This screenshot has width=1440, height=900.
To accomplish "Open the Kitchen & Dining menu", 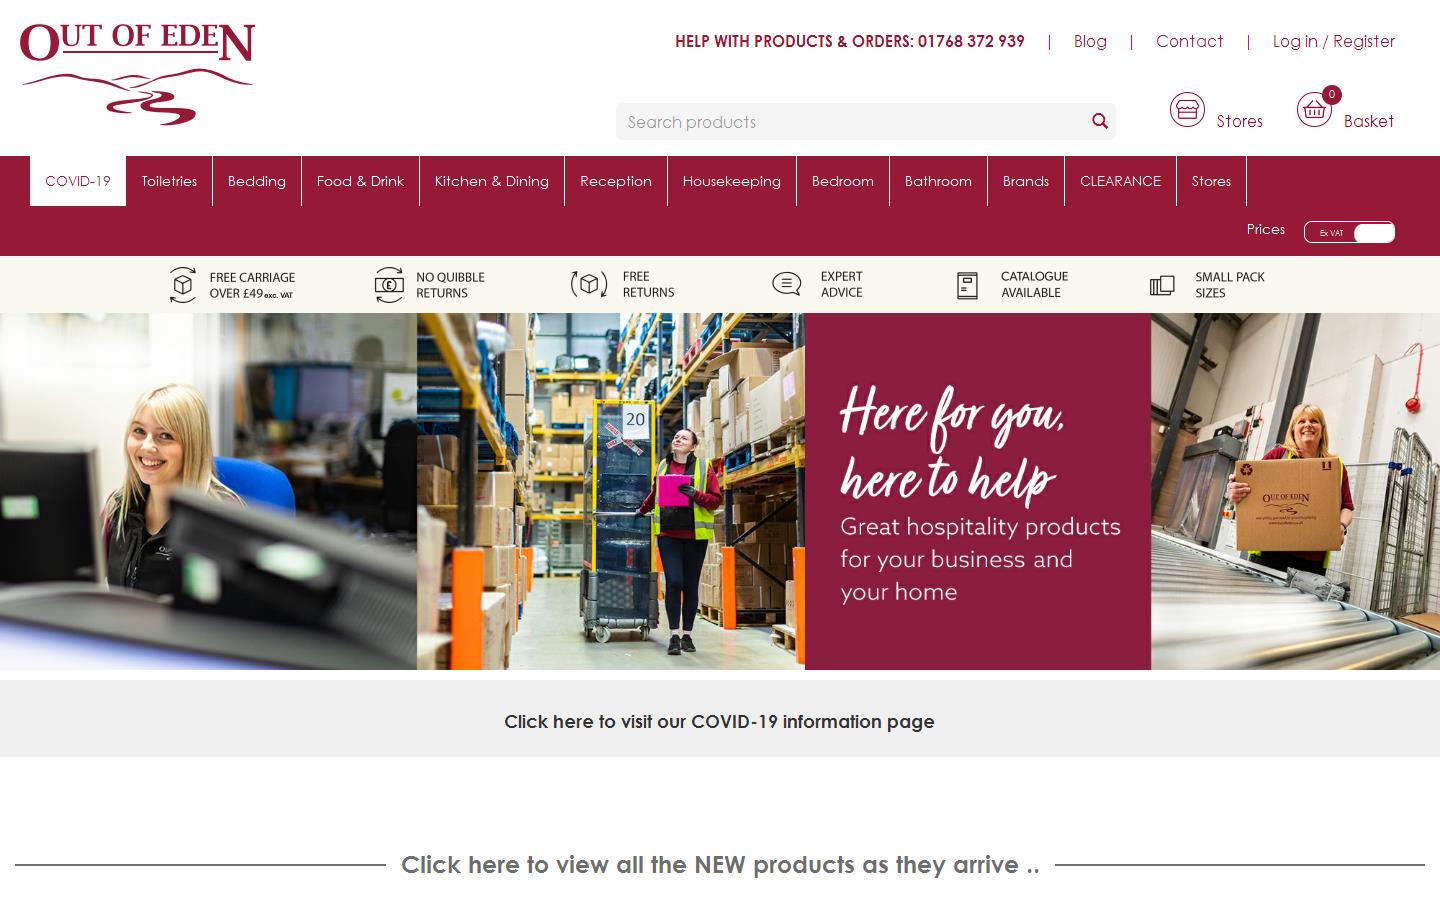I will [x=492, y=181].
